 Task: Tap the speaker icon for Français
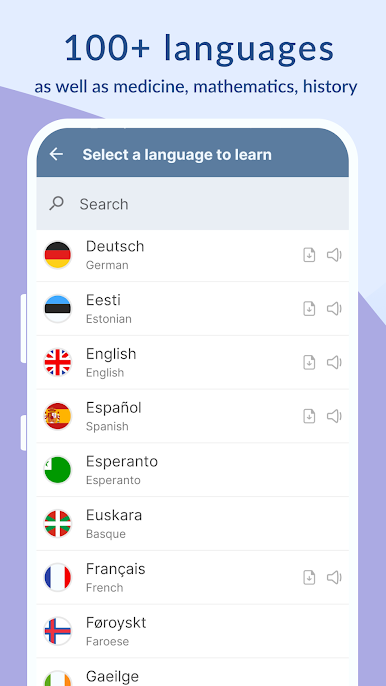pyautogui.click(x=334, y=578)
